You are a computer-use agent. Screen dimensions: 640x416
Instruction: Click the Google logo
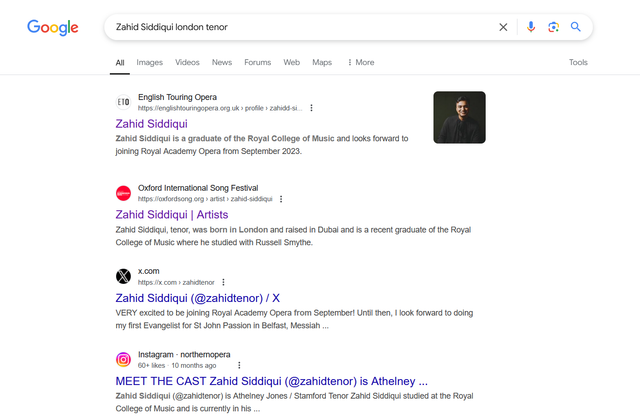[x=52, y=27]
